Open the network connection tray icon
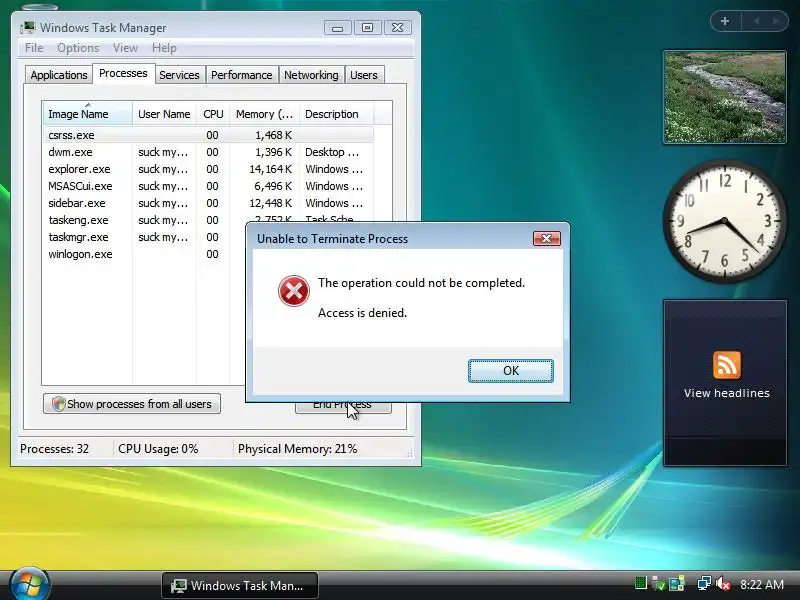Screen dimensions: 800x600 704,583
